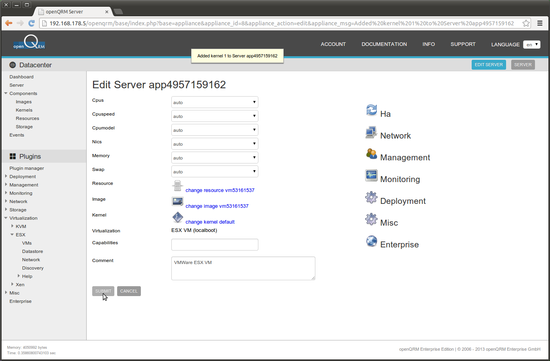The height and width of the screenshot is (361, 550).
Task: Click the Resource server icon
Action: coord(177,186)
